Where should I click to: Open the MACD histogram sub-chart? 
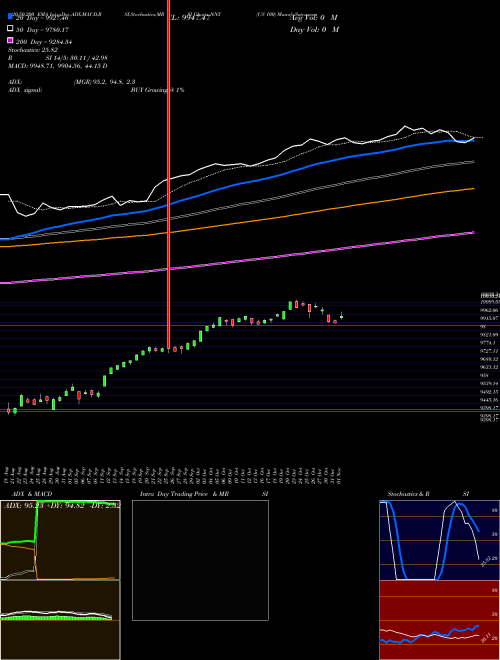point(60,620)
